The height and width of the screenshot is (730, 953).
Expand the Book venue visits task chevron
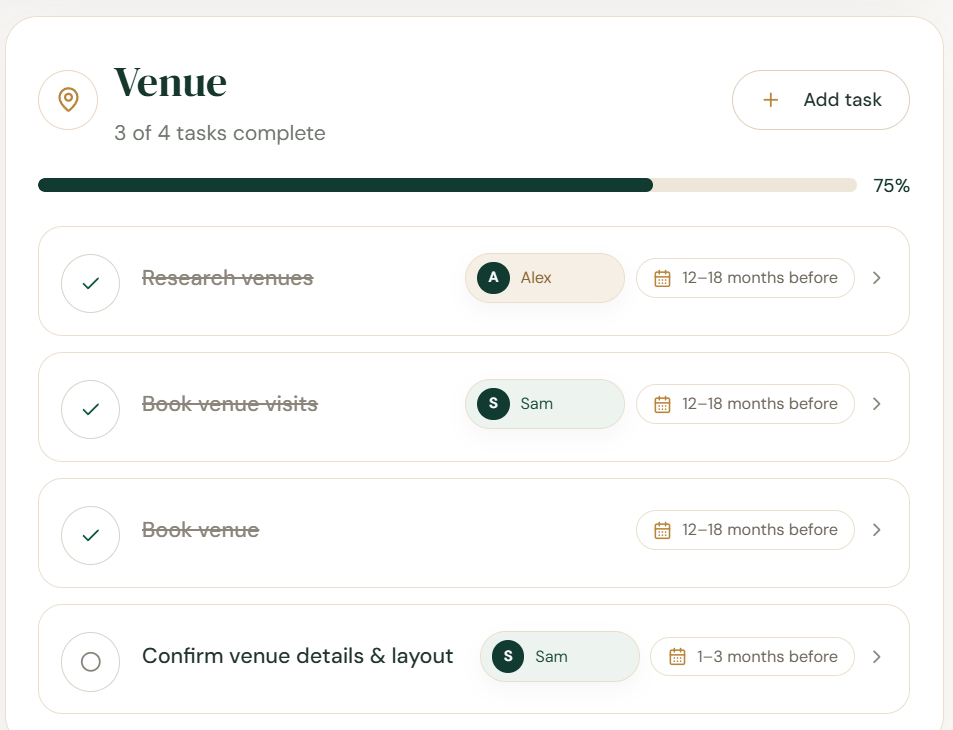coord(876,404)
